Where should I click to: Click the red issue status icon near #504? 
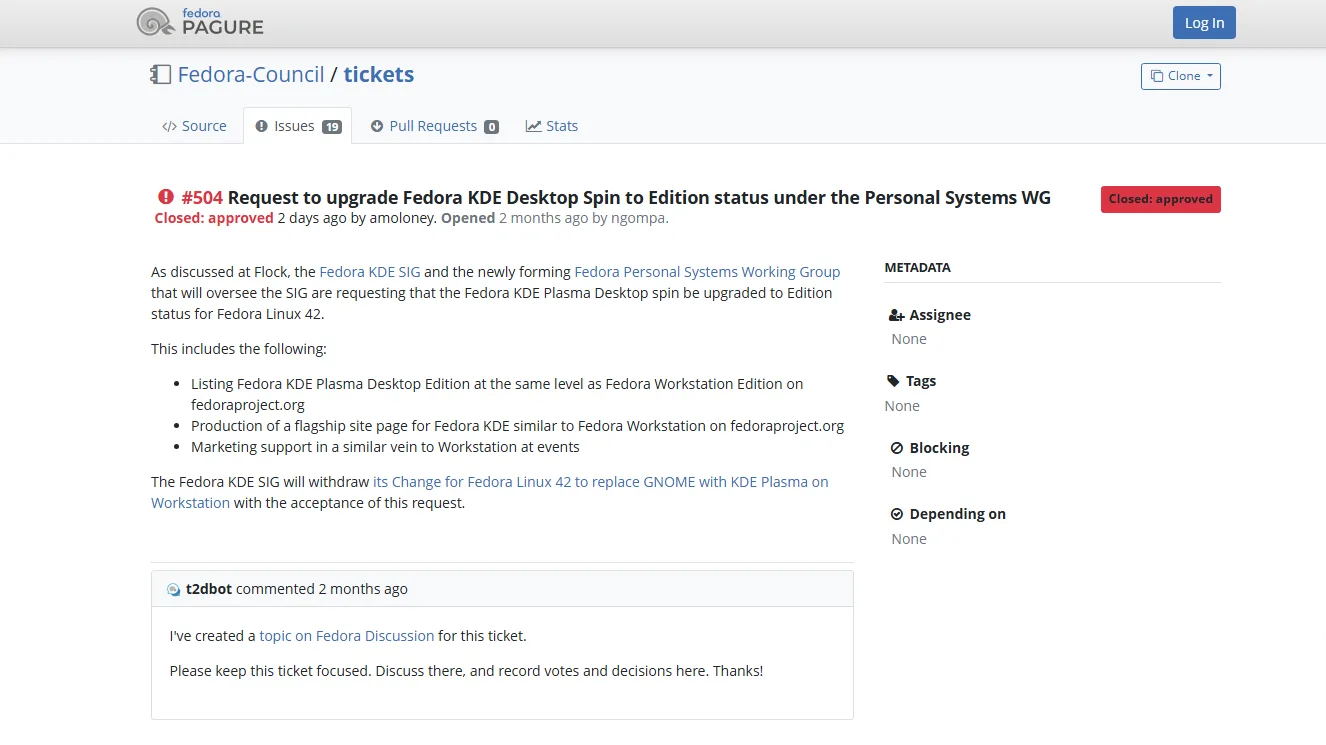pos(165,197)
